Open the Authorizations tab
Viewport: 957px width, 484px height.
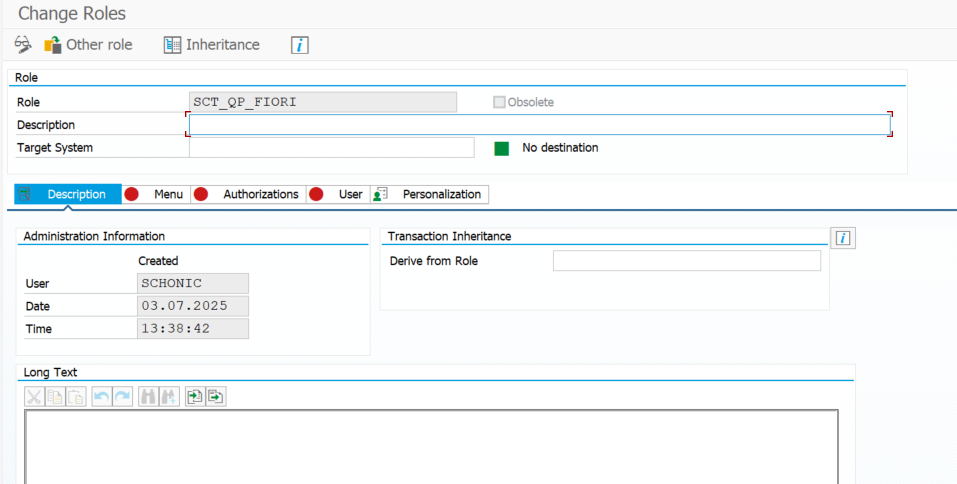(260, 194)
